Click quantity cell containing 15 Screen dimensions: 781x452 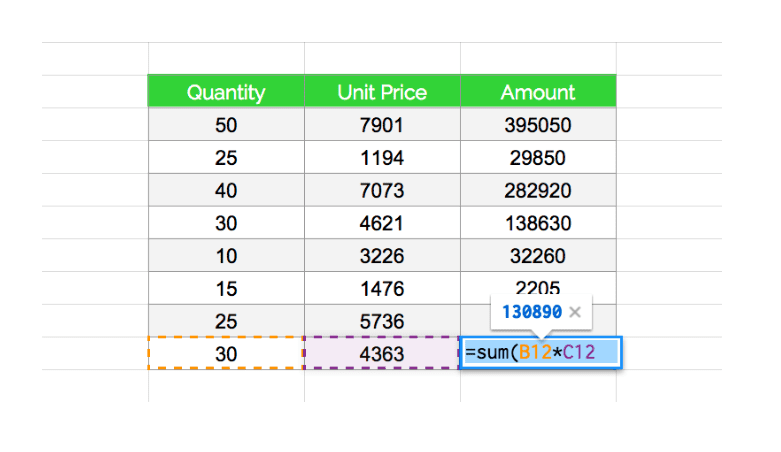point(226,289)
